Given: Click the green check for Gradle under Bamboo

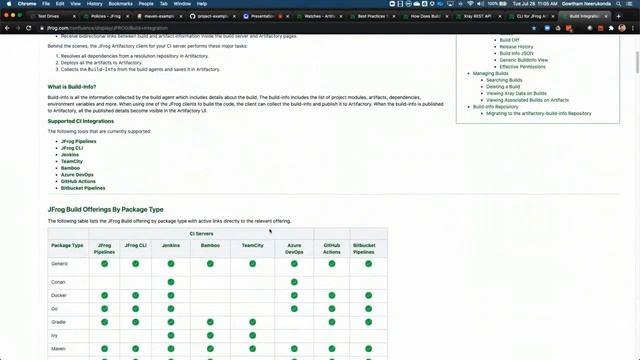Looking at the screenshot, I should [210, 322].
